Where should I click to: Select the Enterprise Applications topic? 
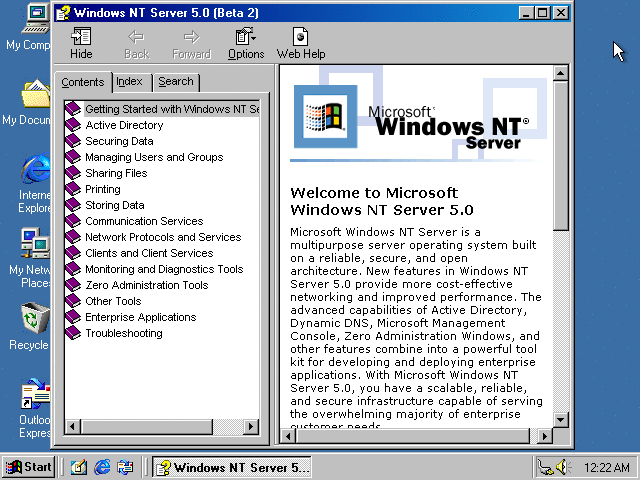click(x=140, y=317)
